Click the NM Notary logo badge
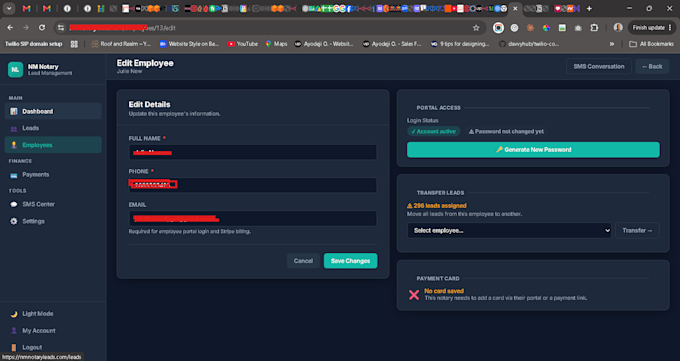 tap(15, 69)
